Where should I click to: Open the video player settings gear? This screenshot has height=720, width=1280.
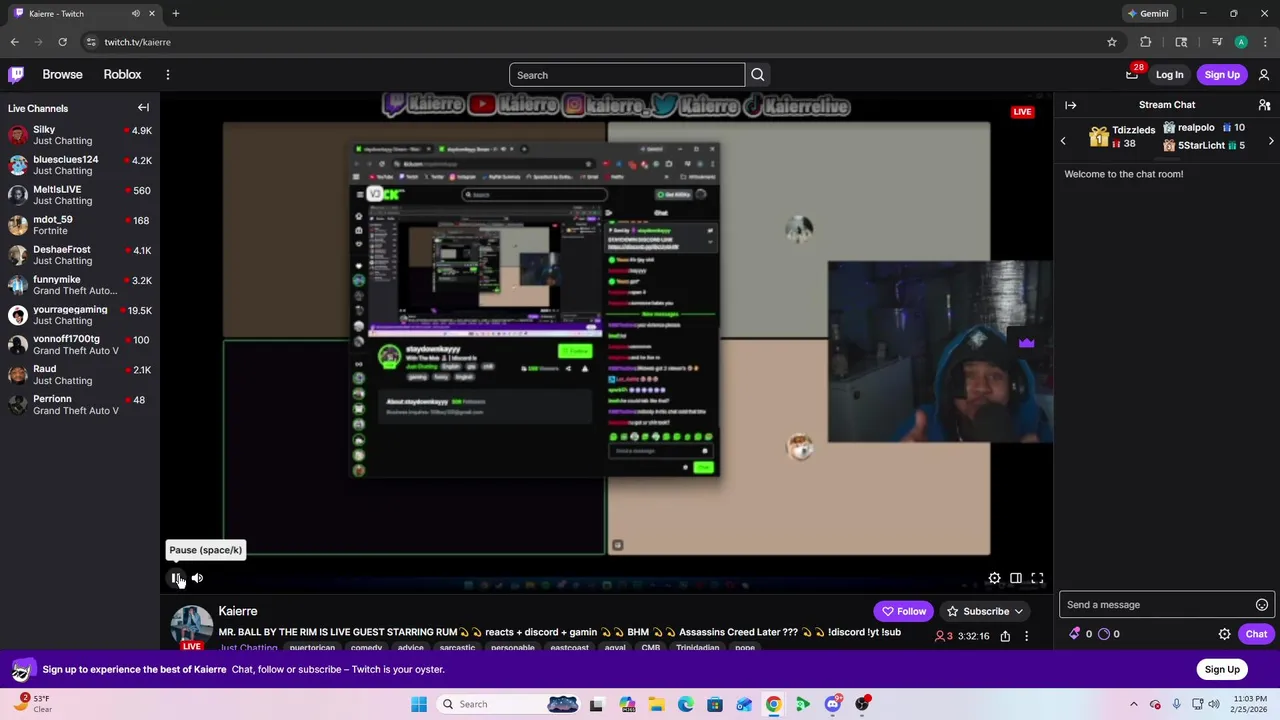click(x=994, y=578)
